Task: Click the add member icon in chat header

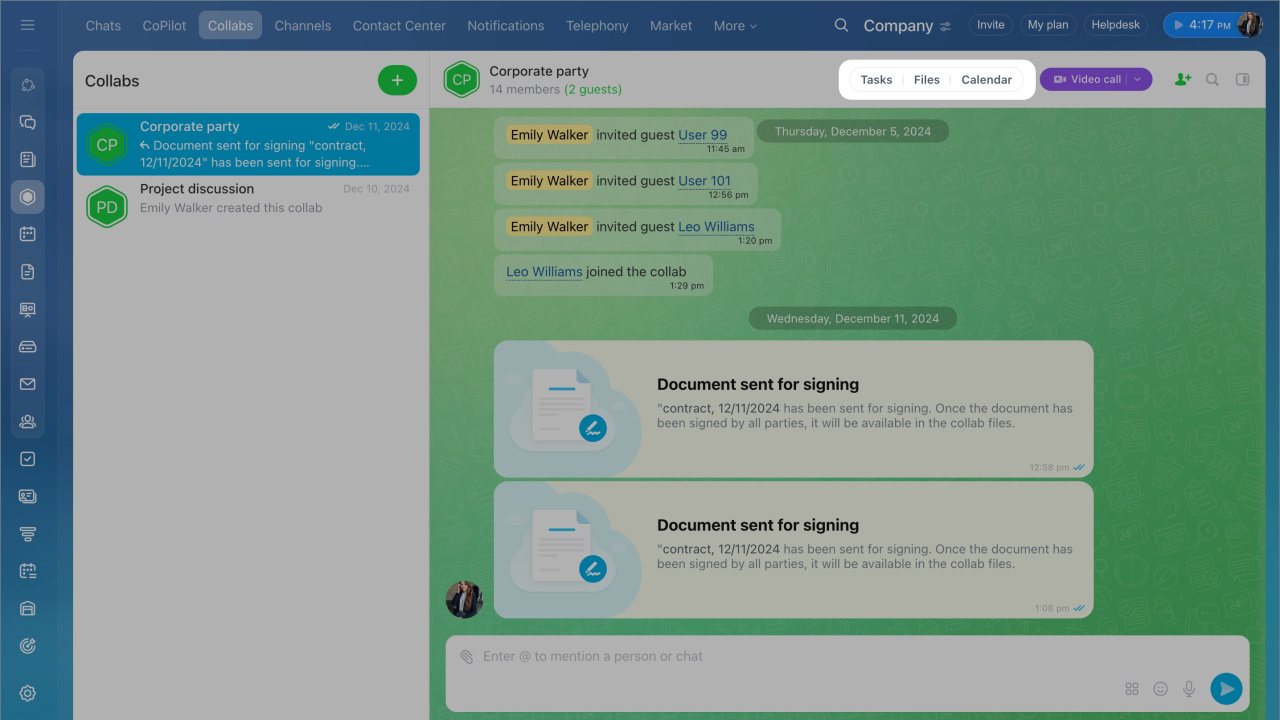Action: click(x=1183, y=80)
